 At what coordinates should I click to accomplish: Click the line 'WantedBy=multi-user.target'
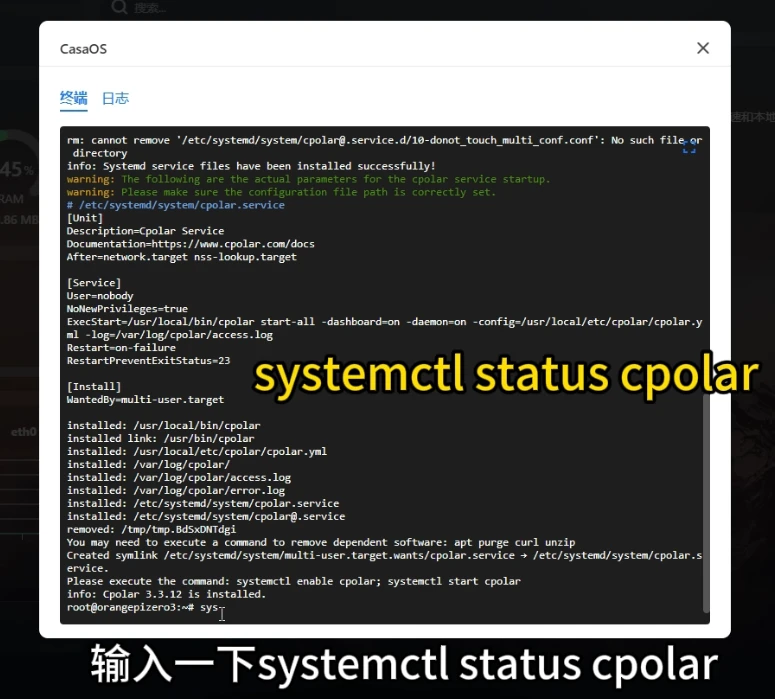(145, 399)
